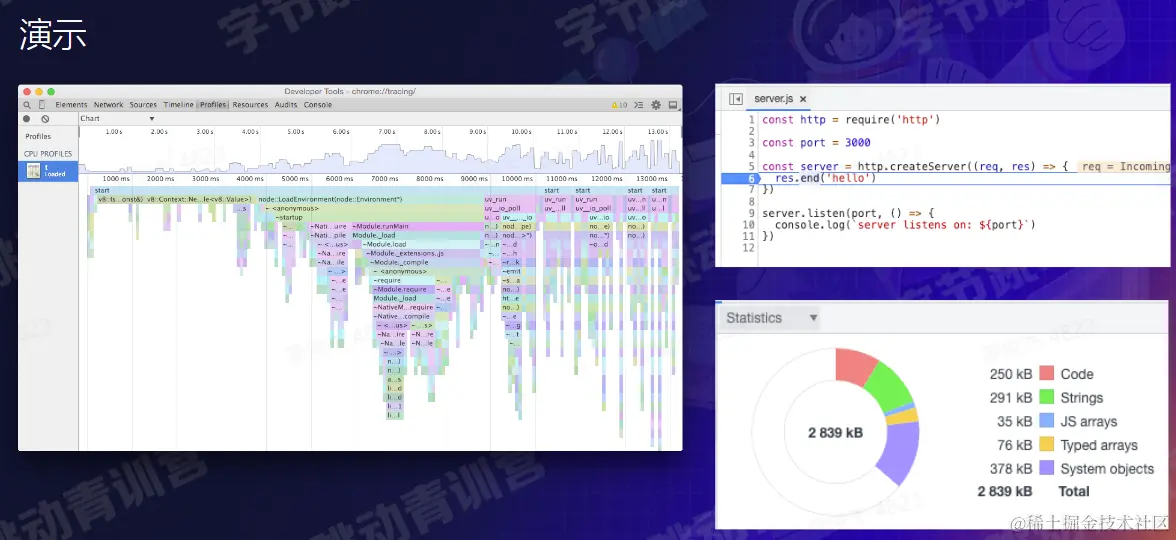The height and width of the screenshot is (540, 1176).
Task: Click the red Code legend swatch
Action: pos(1047,374)
